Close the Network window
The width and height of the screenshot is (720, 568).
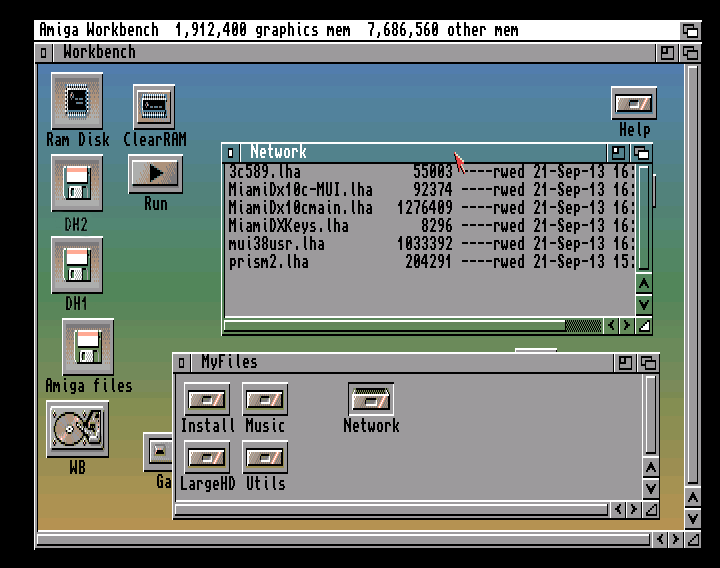[231, 152]
